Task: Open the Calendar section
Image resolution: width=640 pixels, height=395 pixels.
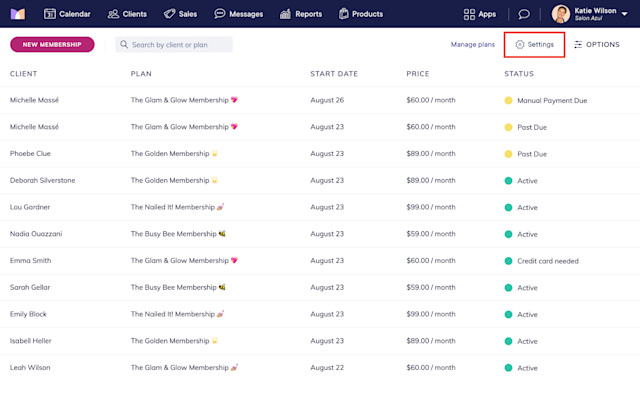Action: pos(67,14)
